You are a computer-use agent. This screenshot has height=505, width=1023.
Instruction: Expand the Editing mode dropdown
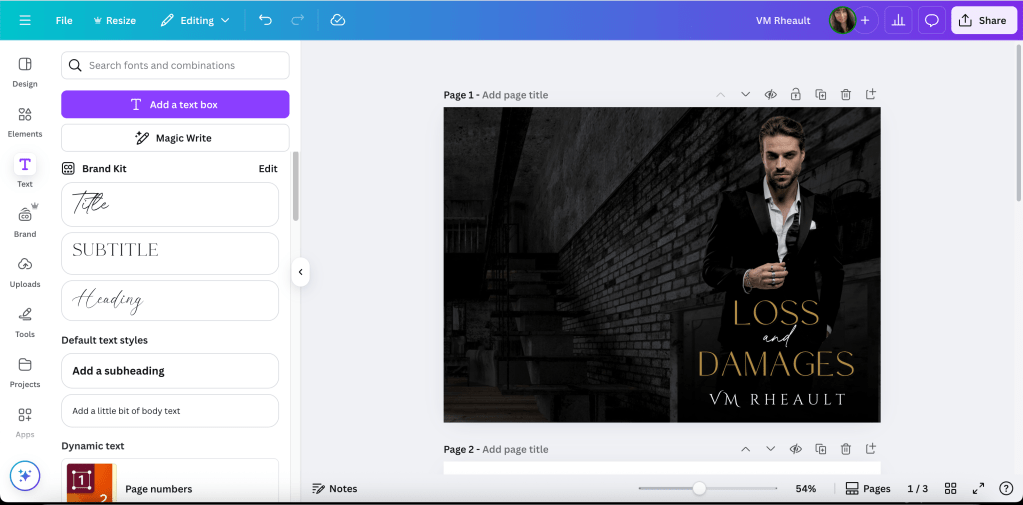point(195,20)
